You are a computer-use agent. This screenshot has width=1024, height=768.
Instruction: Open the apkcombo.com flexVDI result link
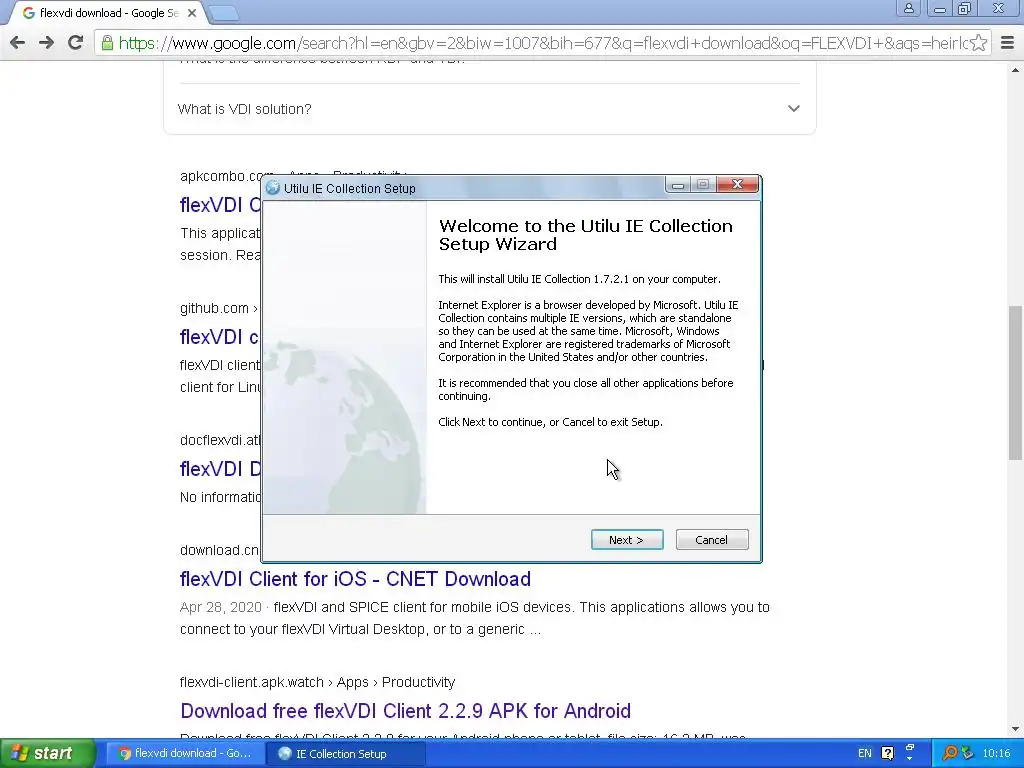tap(219, 205)
